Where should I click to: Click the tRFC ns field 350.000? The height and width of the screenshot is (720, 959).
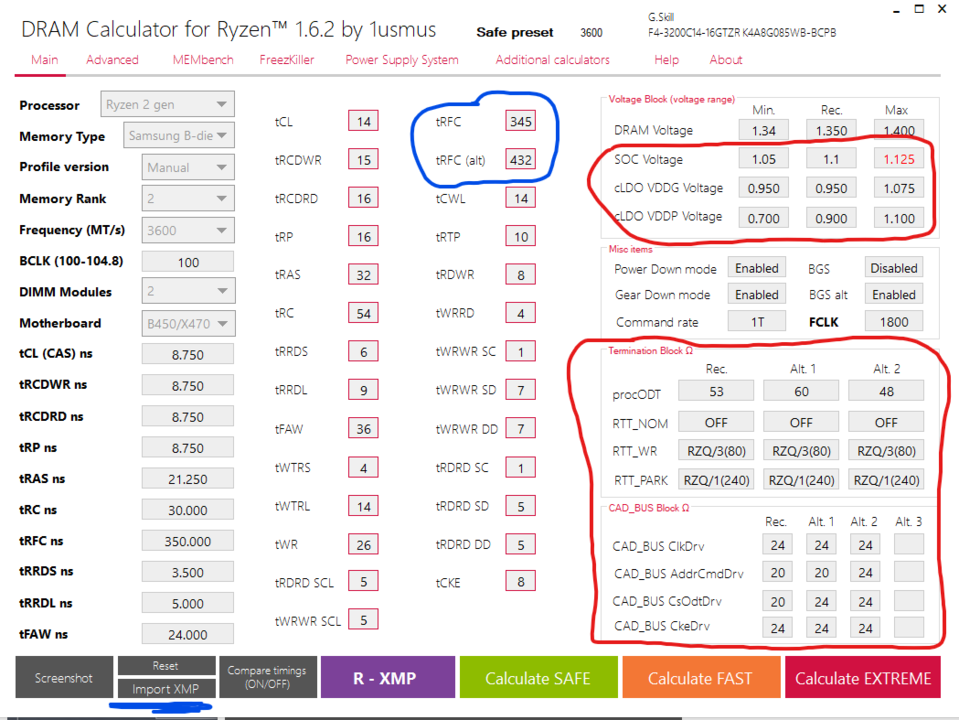[188, 541]
